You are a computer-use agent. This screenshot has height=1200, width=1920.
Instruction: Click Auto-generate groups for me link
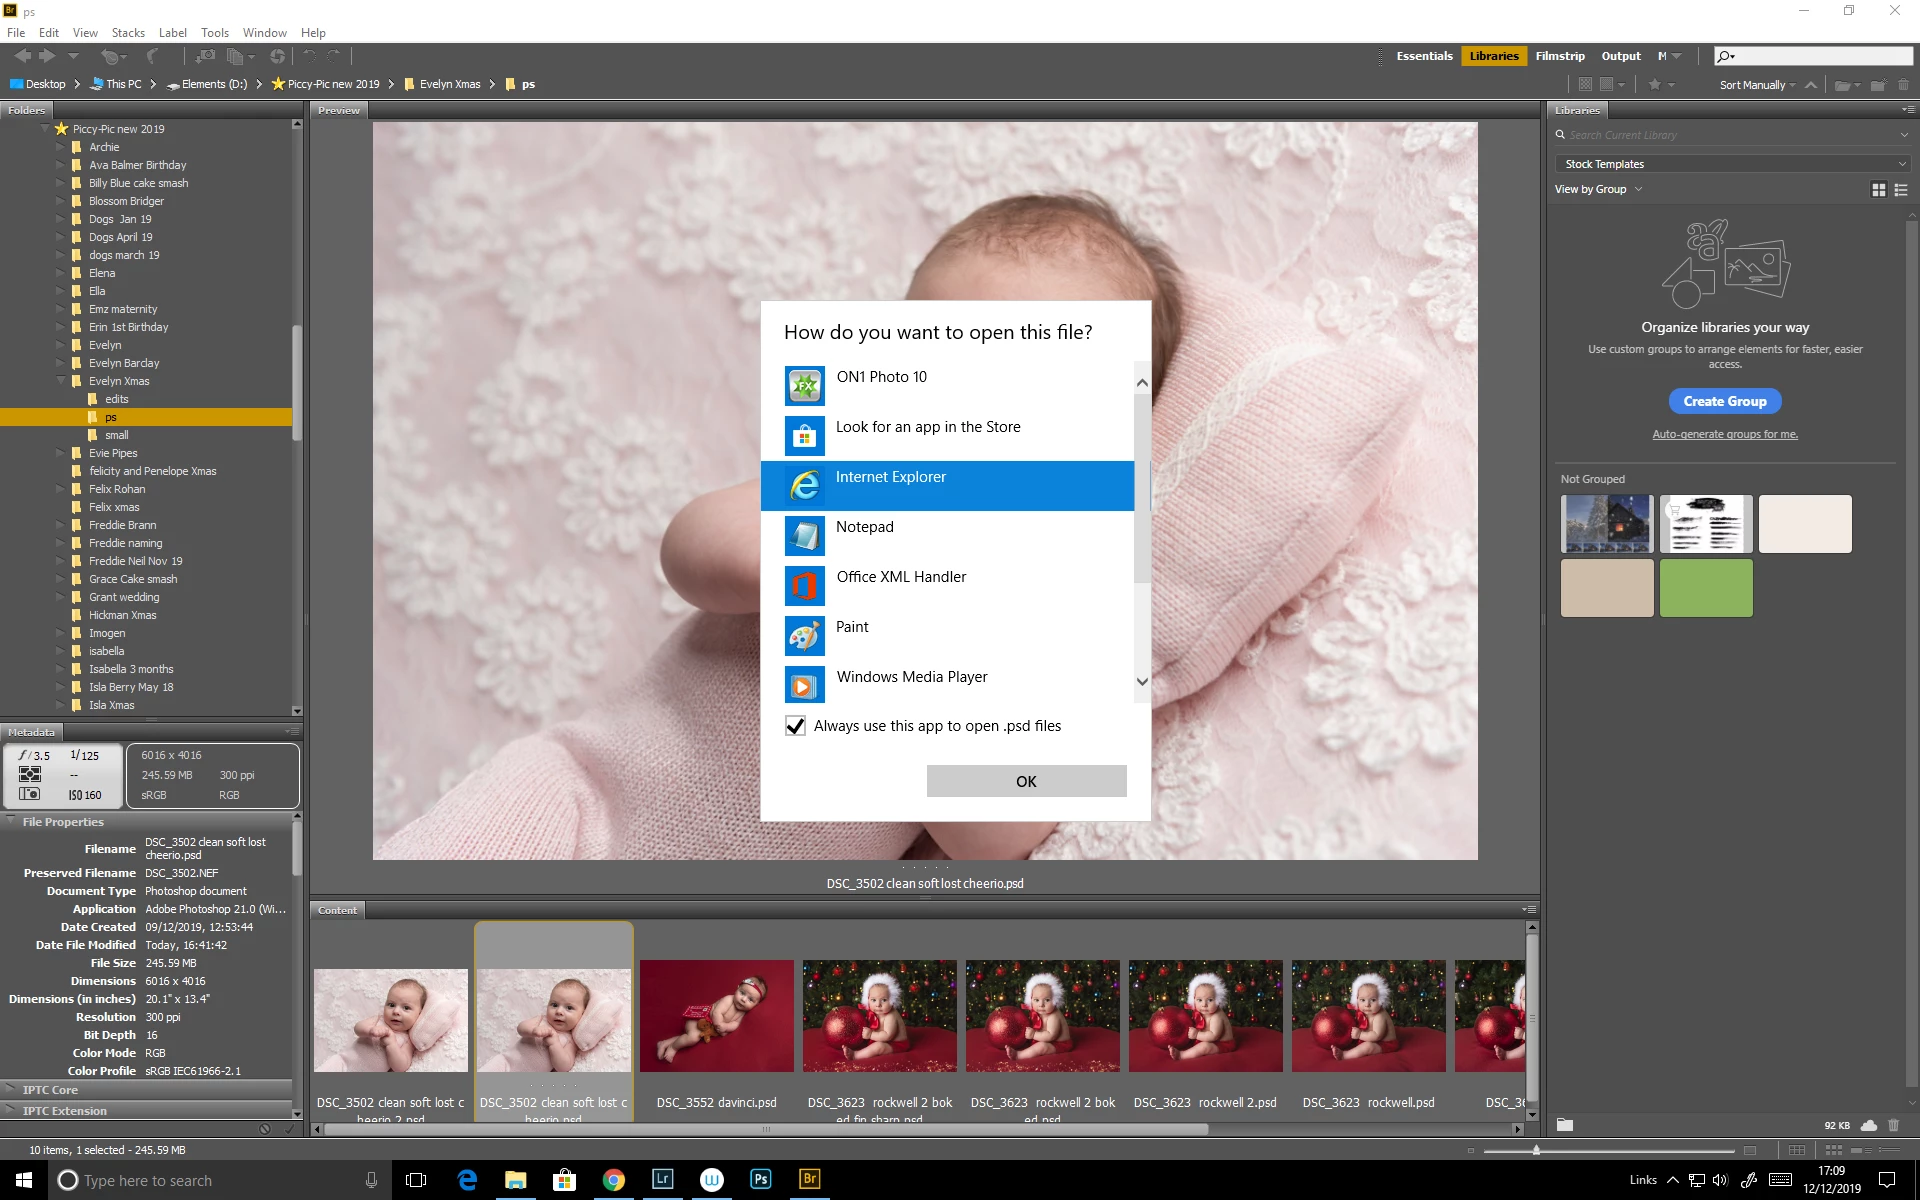pyautogui.click(x=1724, y=434)
